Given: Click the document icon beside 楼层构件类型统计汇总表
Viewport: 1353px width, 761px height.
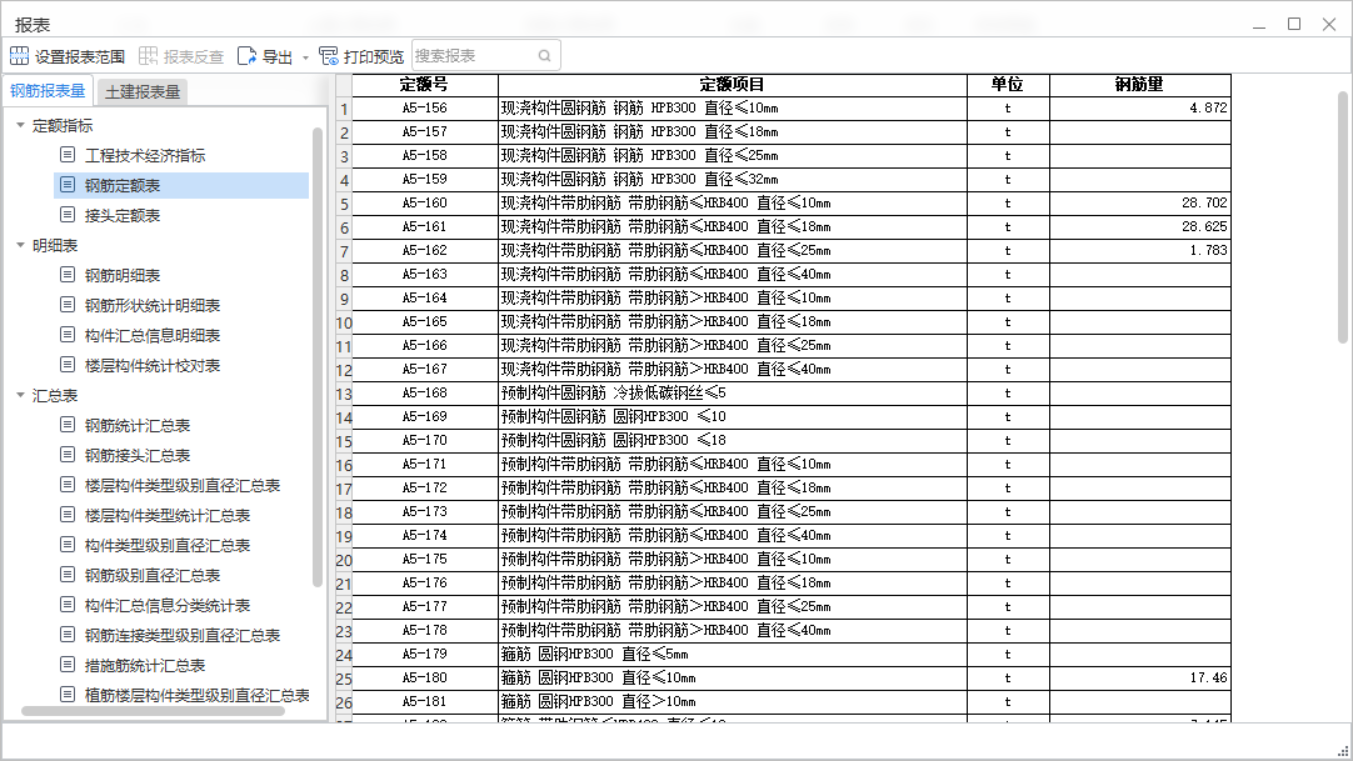Looking at the screenshot, I should (67, 515).
